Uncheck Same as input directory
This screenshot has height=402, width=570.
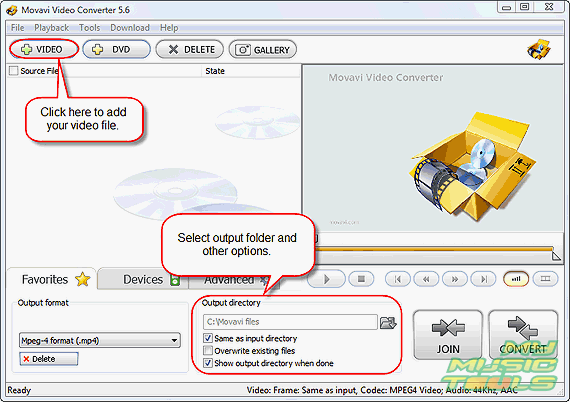tap(208, 338)
